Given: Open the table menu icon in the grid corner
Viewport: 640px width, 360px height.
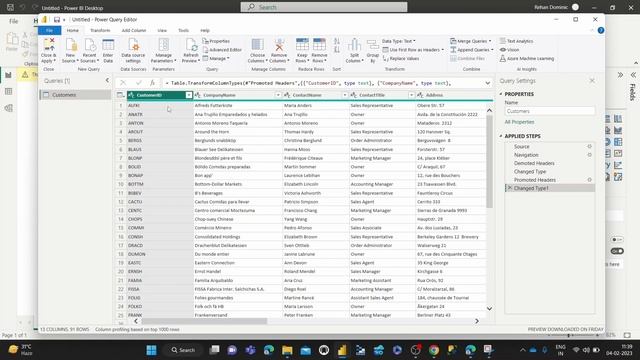Looking at the screenshot, I should [x=120, y=95].
